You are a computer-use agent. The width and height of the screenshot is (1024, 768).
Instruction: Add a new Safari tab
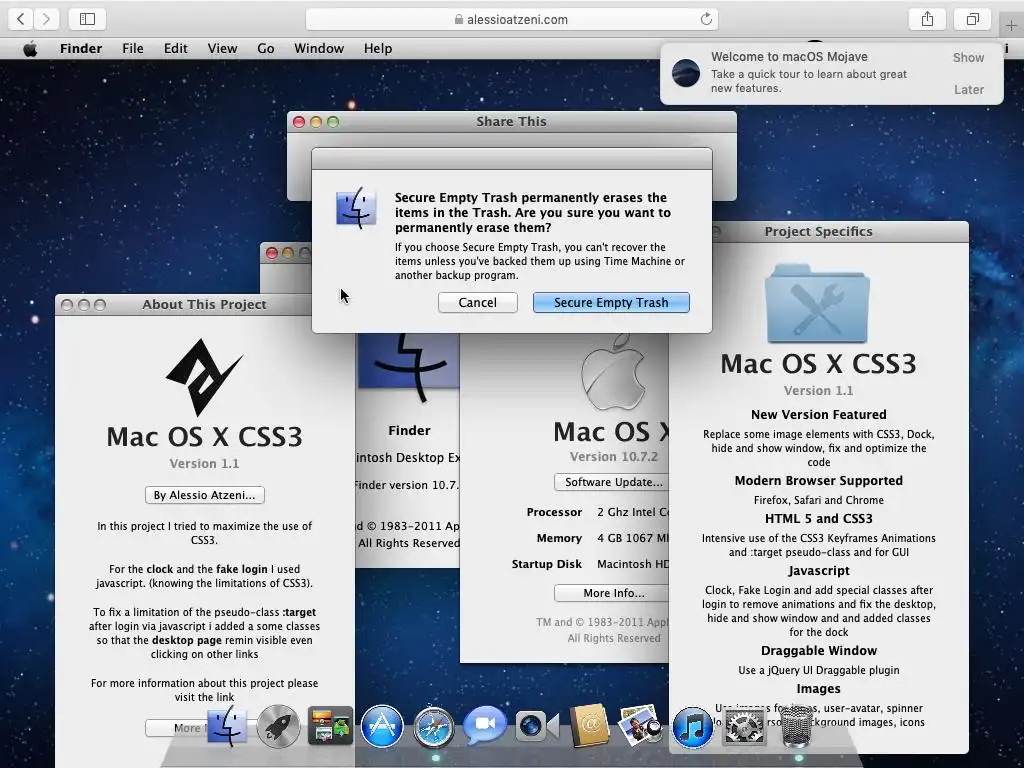(x=1012, y=26)
